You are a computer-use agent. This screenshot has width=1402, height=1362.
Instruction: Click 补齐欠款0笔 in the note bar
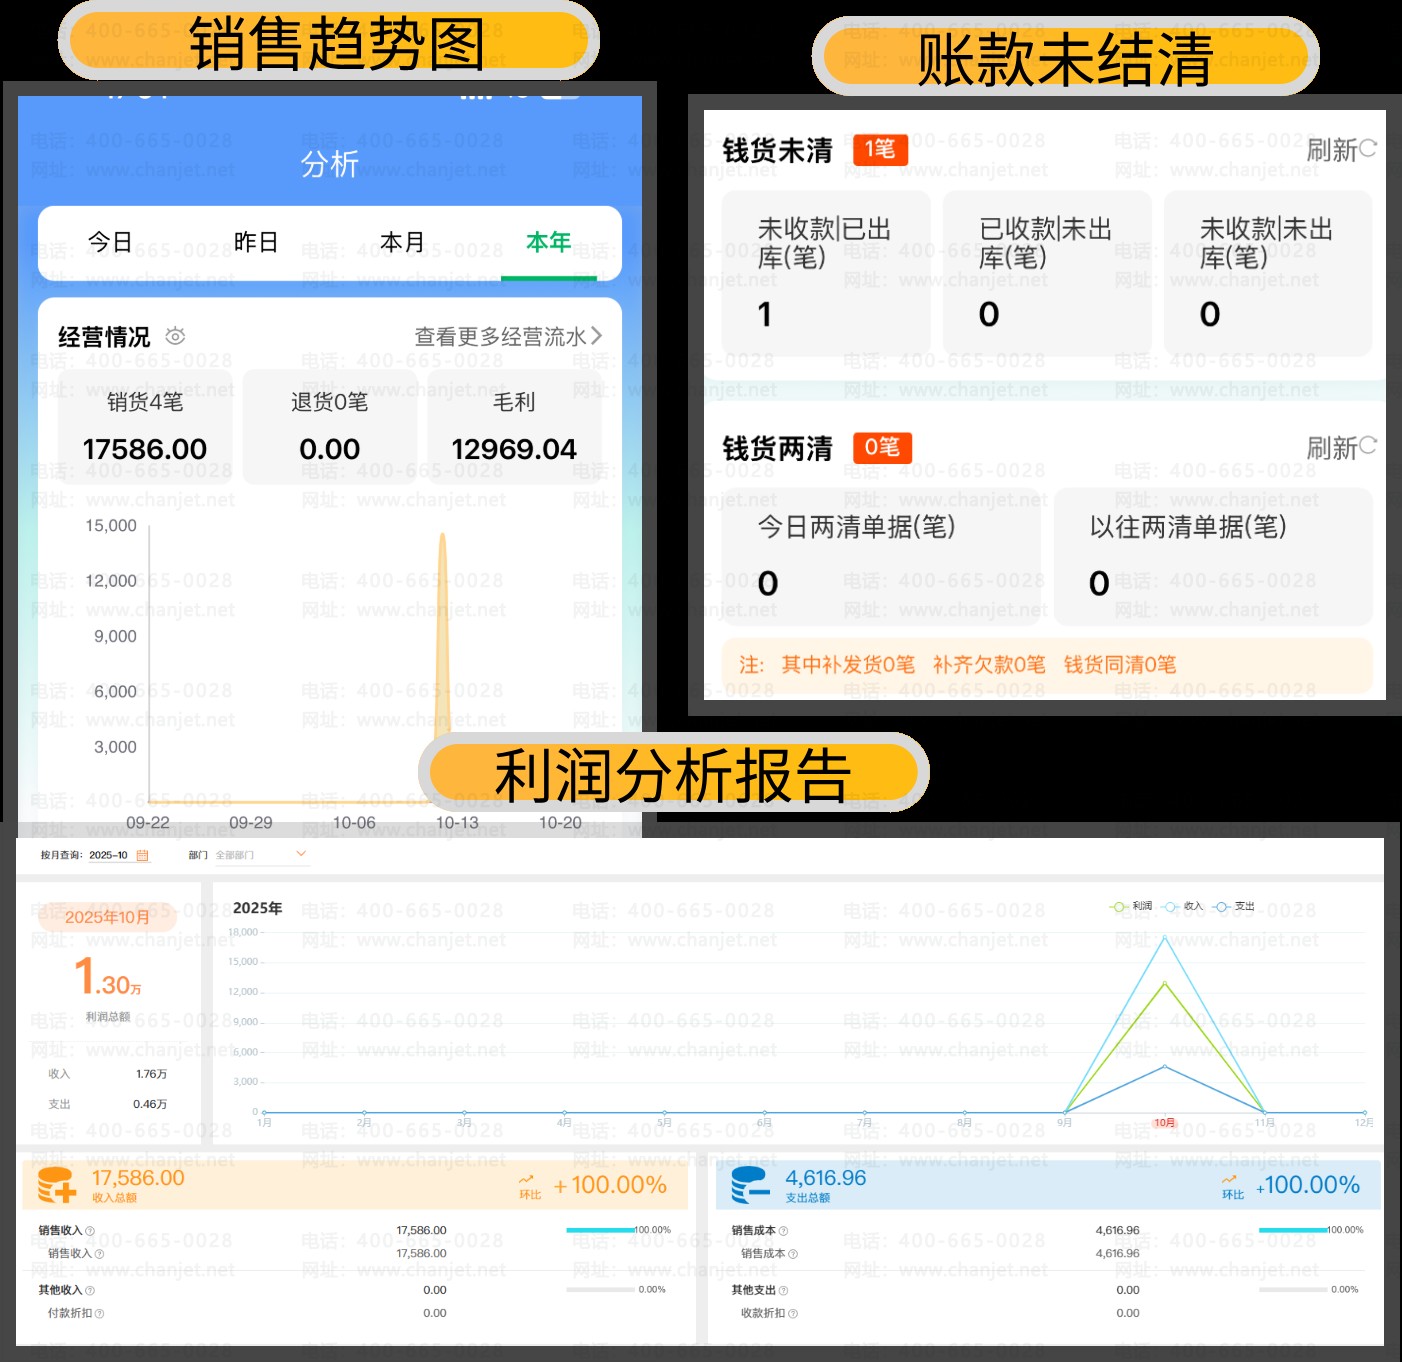[x=989, y=665]
